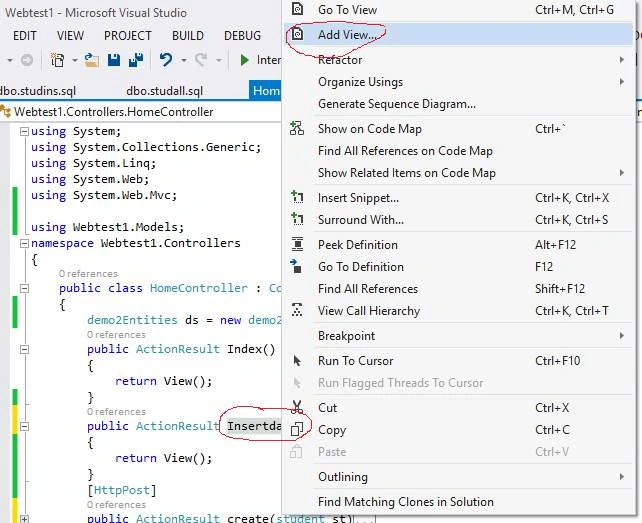
Task: Open the VIEW menu
Action: tap(70, 36)
